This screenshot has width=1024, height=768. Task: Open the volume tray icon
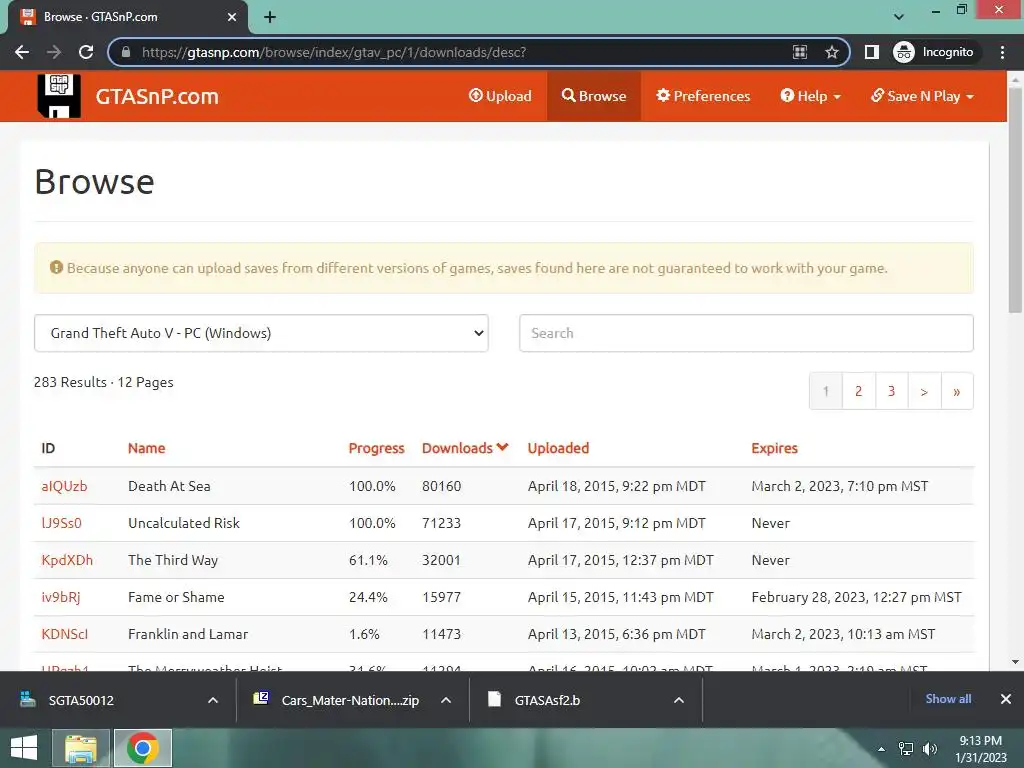point(930,749)
